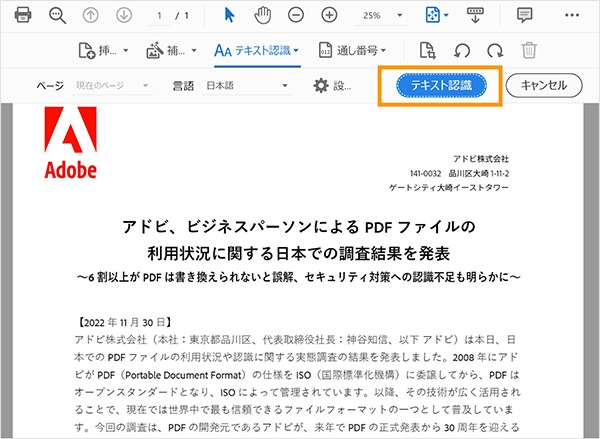The height and width of the screenshot is (439, 600).
Task: Click the date 【2022 年 11 月 30 日】
Action: point(123,322)
